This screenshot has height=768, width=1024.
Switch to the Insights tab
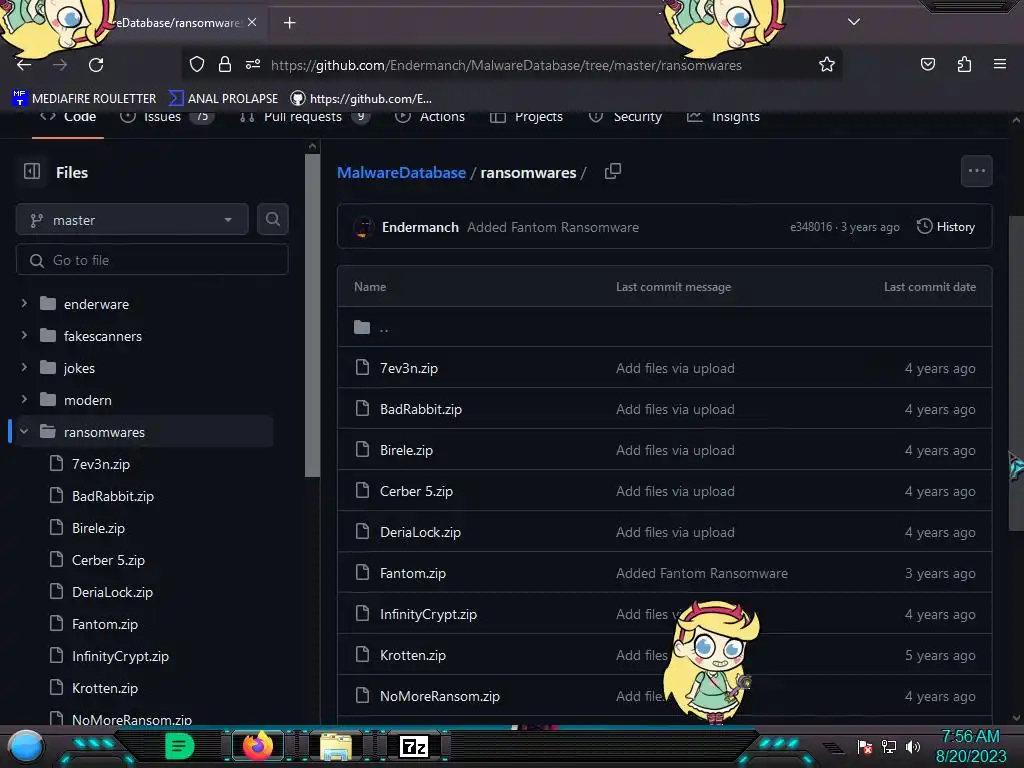pos(723,117)
